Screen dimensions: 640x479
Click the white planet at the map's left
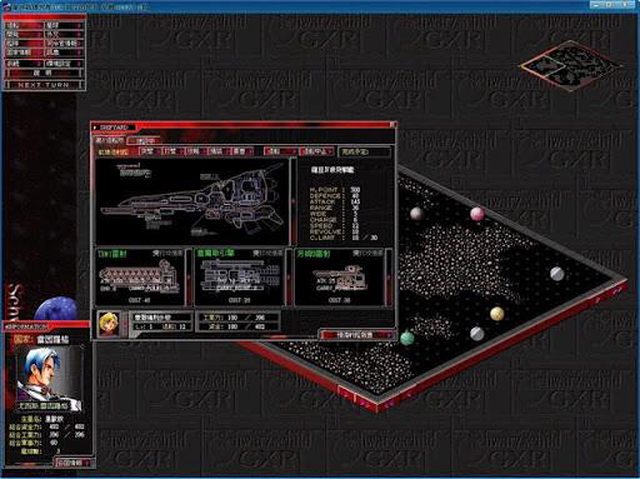pyautogui.click(x=415, y=213)
